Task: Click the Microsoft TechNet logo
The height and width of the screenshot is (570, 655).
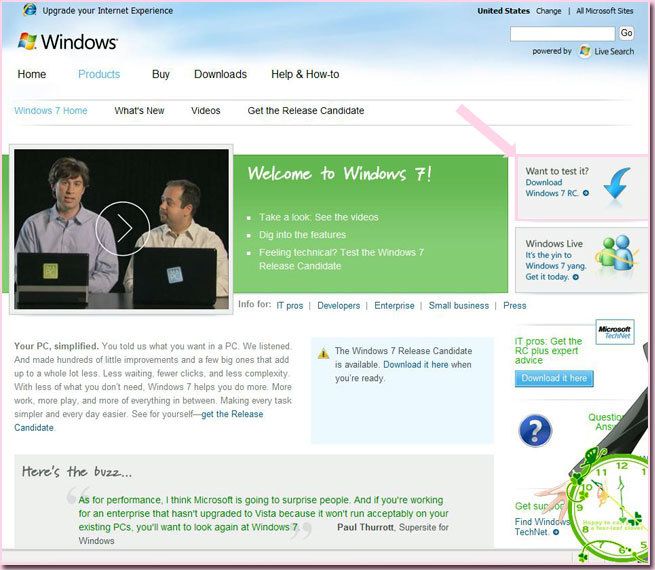Action: 614,332
